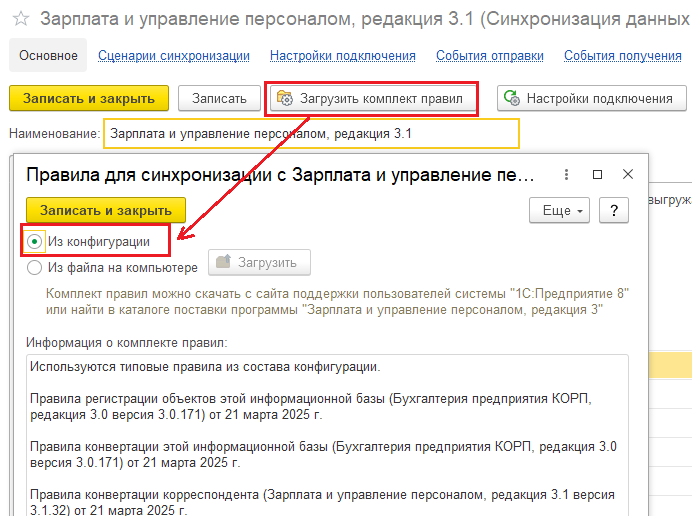Image resolution: width=692 pixels, height=516 pixels.
Task: Click the 'Информация о комплекте правил:' label
Action: tap(127, 343)
